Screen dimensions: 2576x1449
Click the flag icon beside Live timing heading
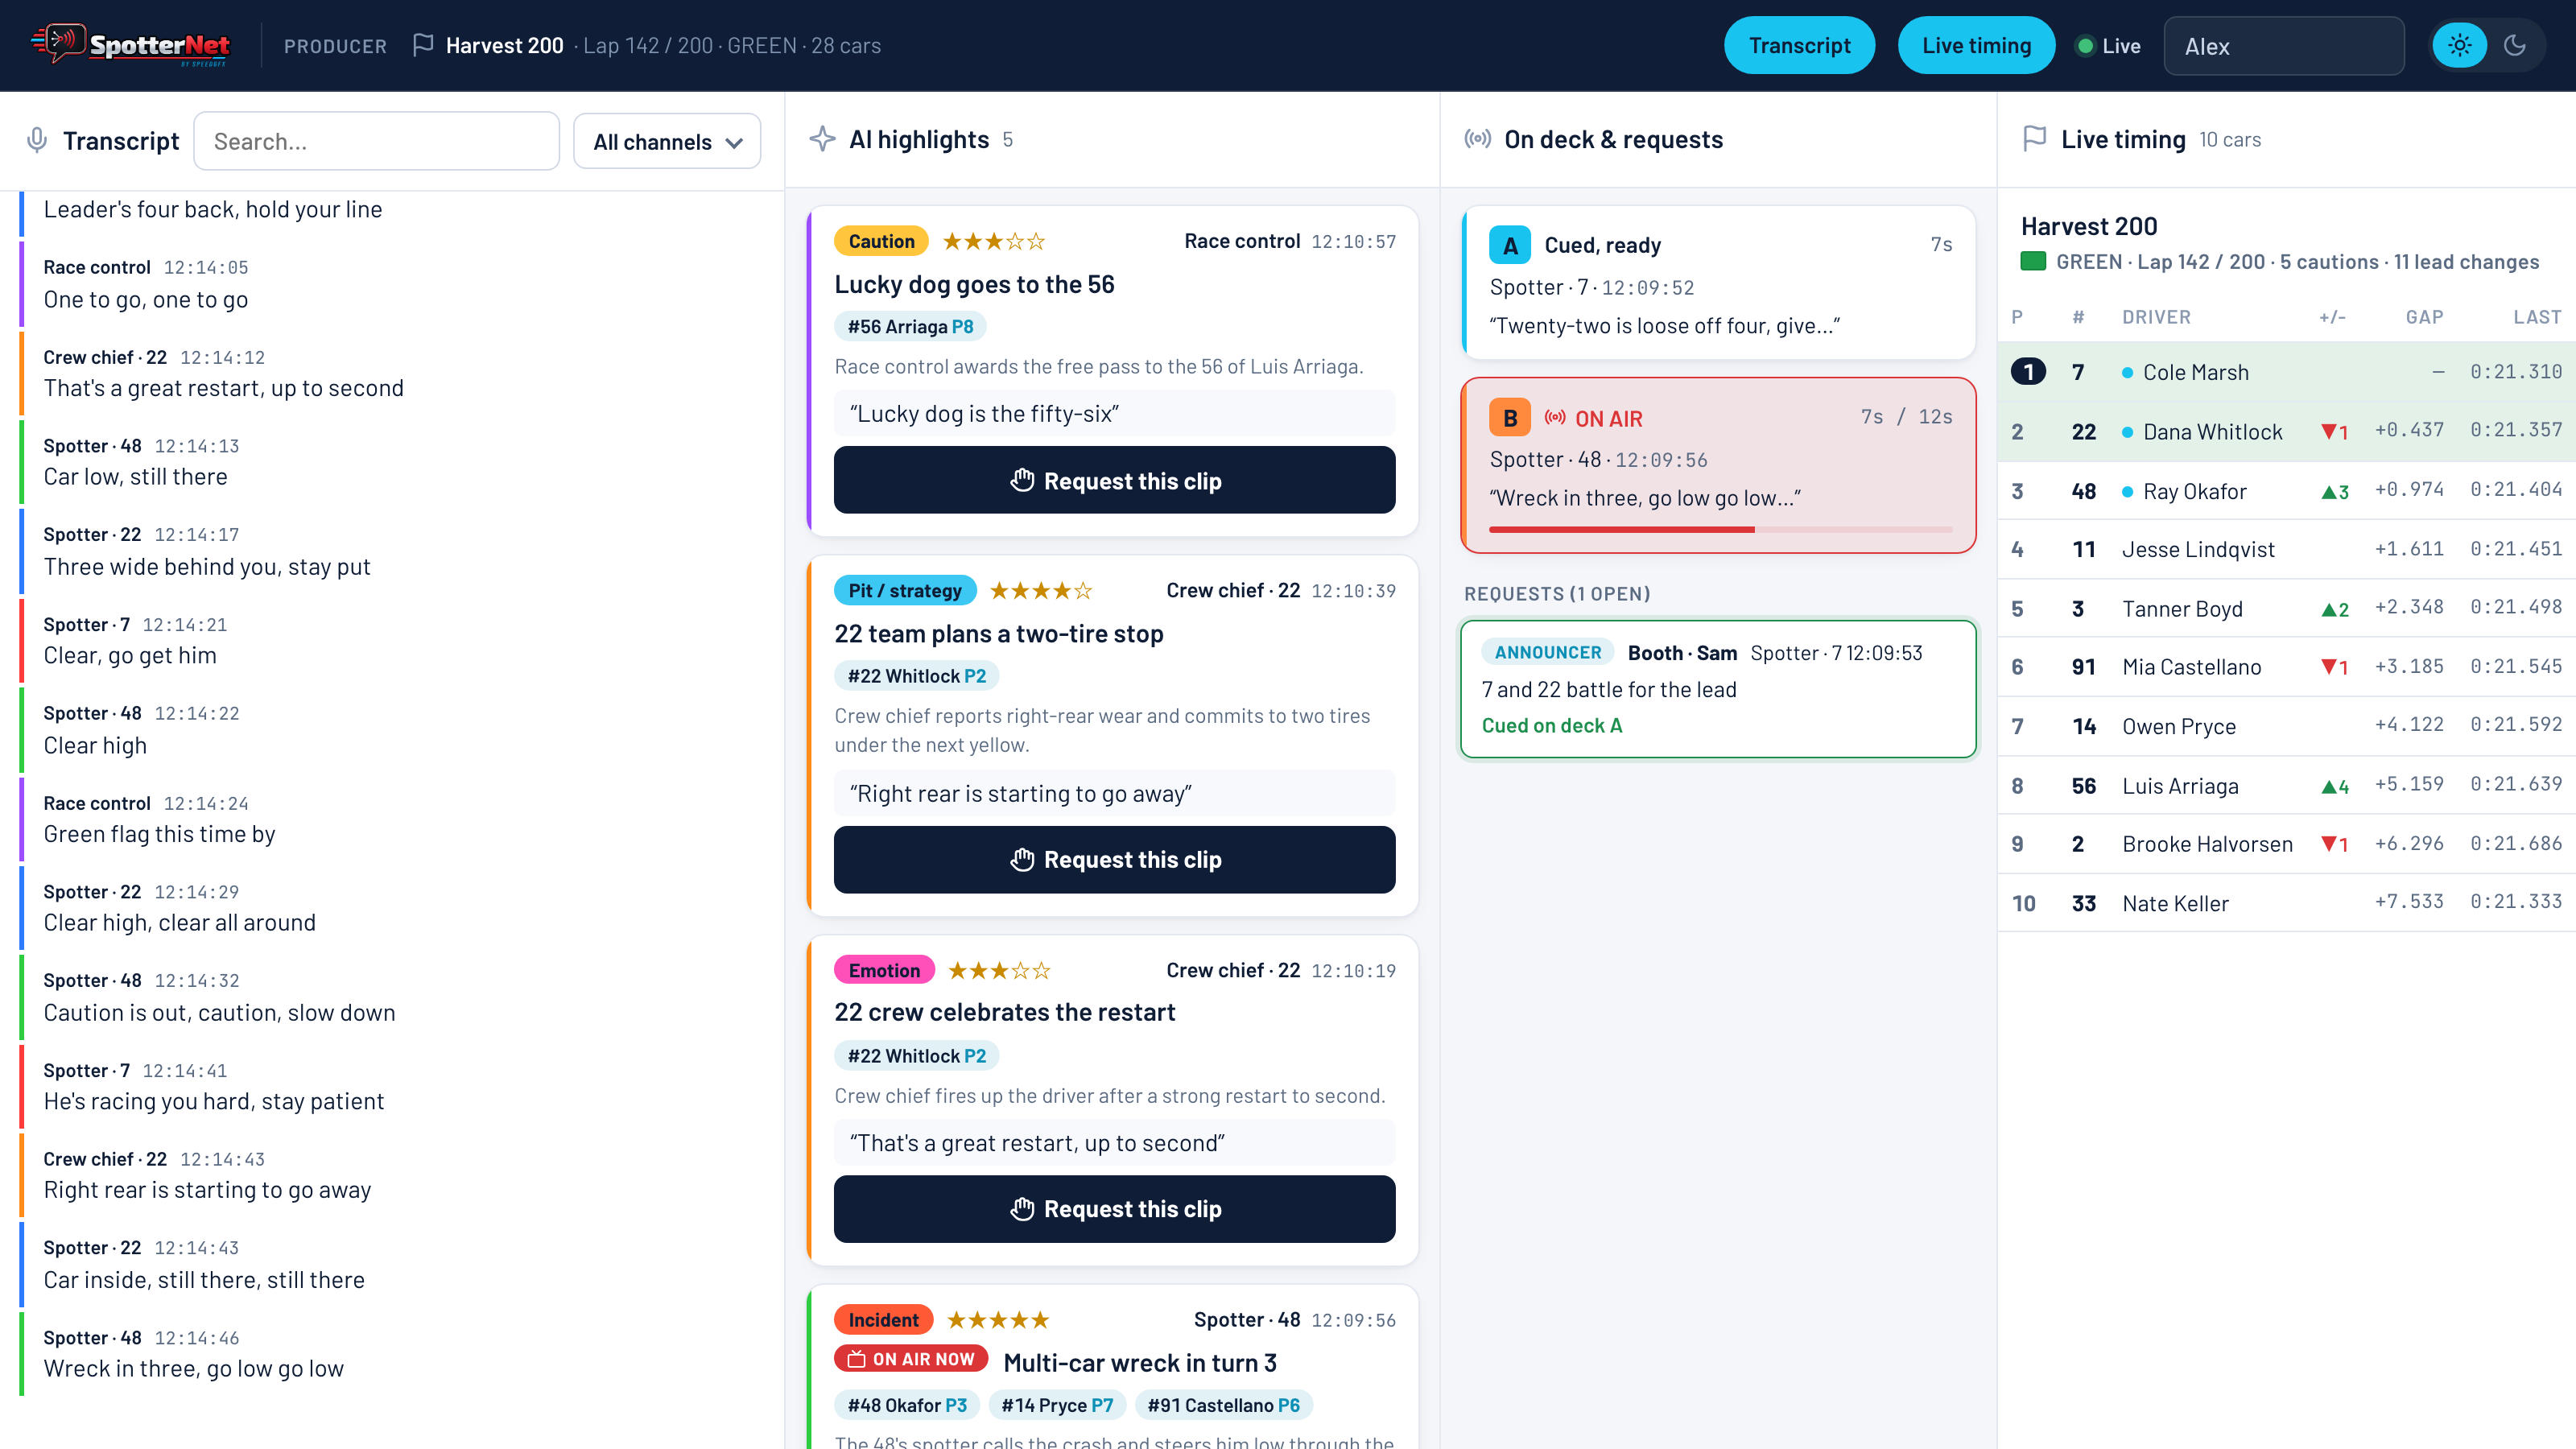tap(2034, 139)
